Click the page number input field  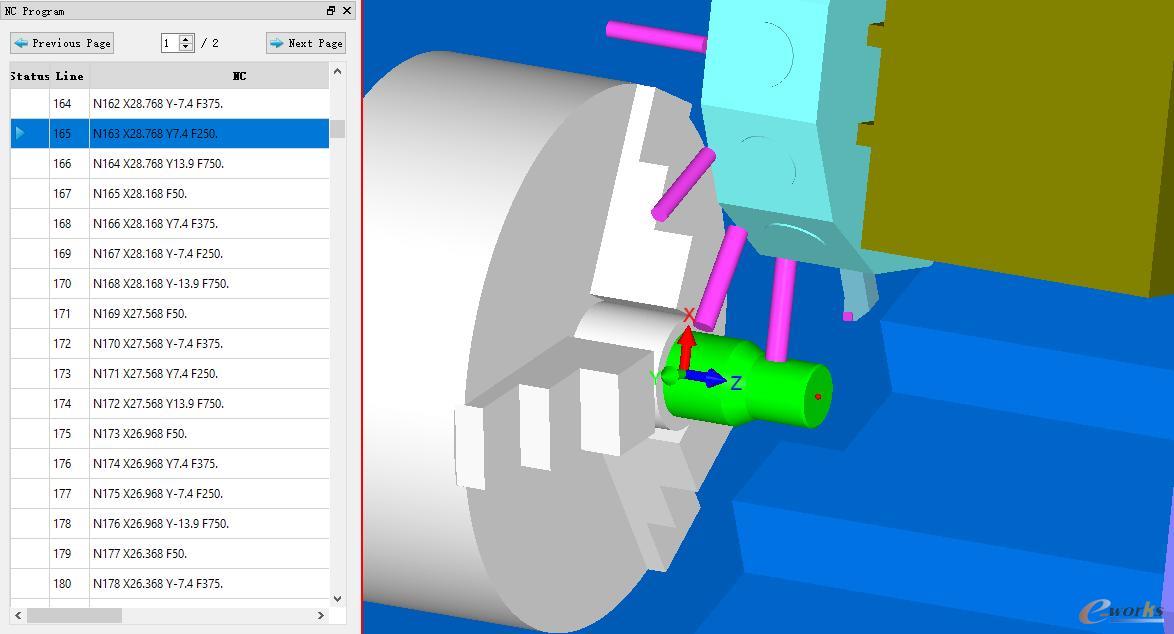pos(170,43)
